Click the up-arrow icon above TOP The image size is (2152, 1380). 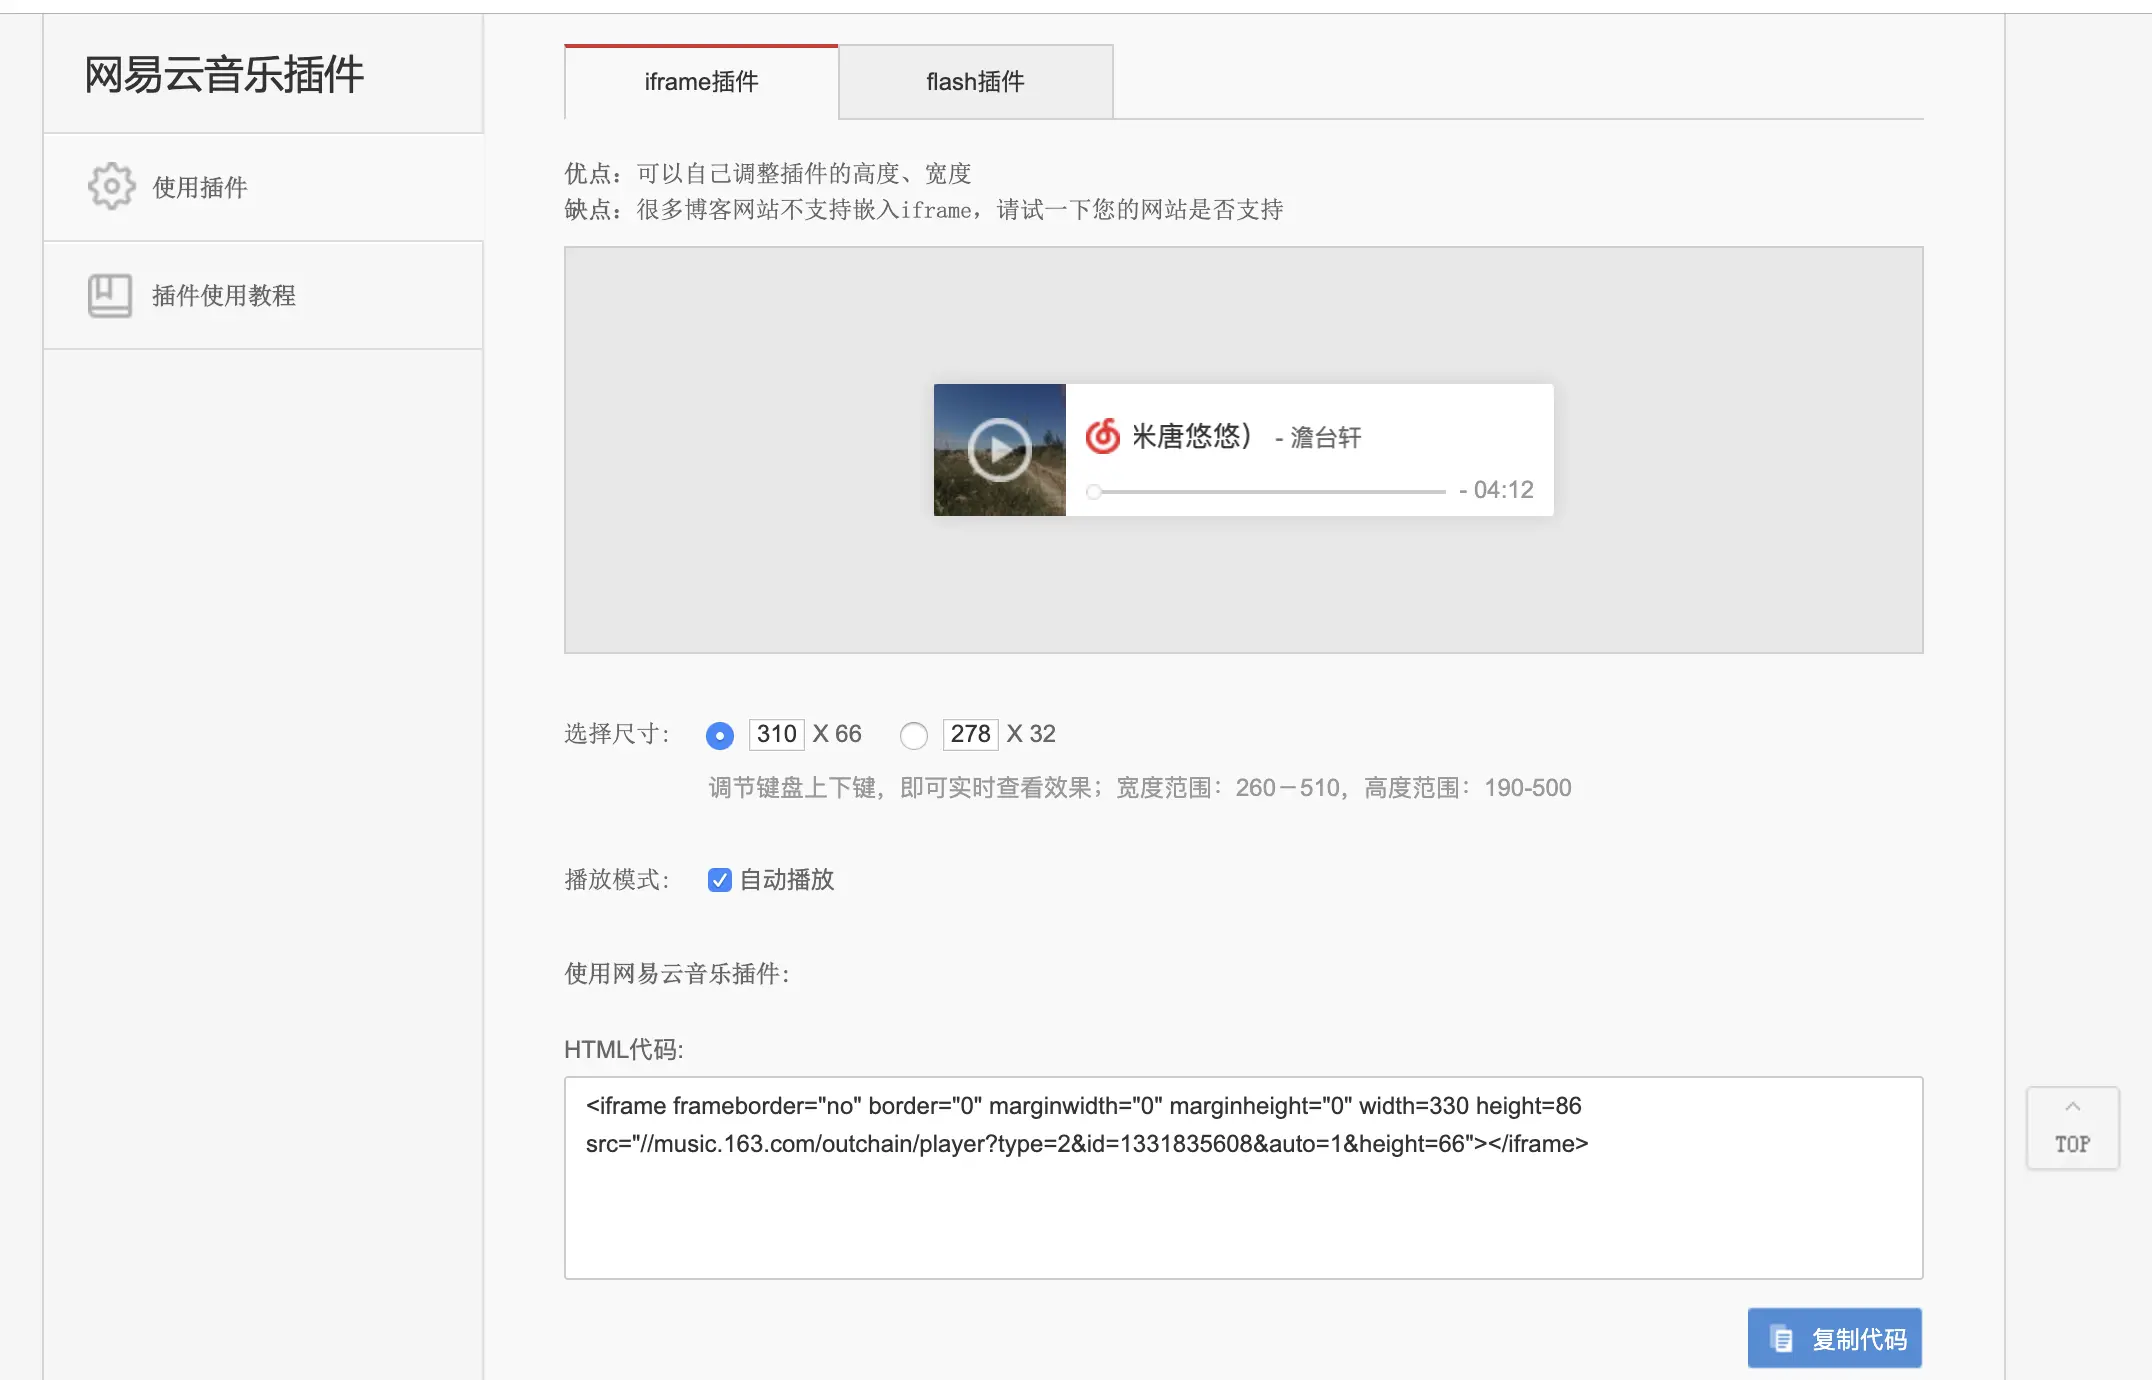pyautogui.click(x=2072, y=1107)
